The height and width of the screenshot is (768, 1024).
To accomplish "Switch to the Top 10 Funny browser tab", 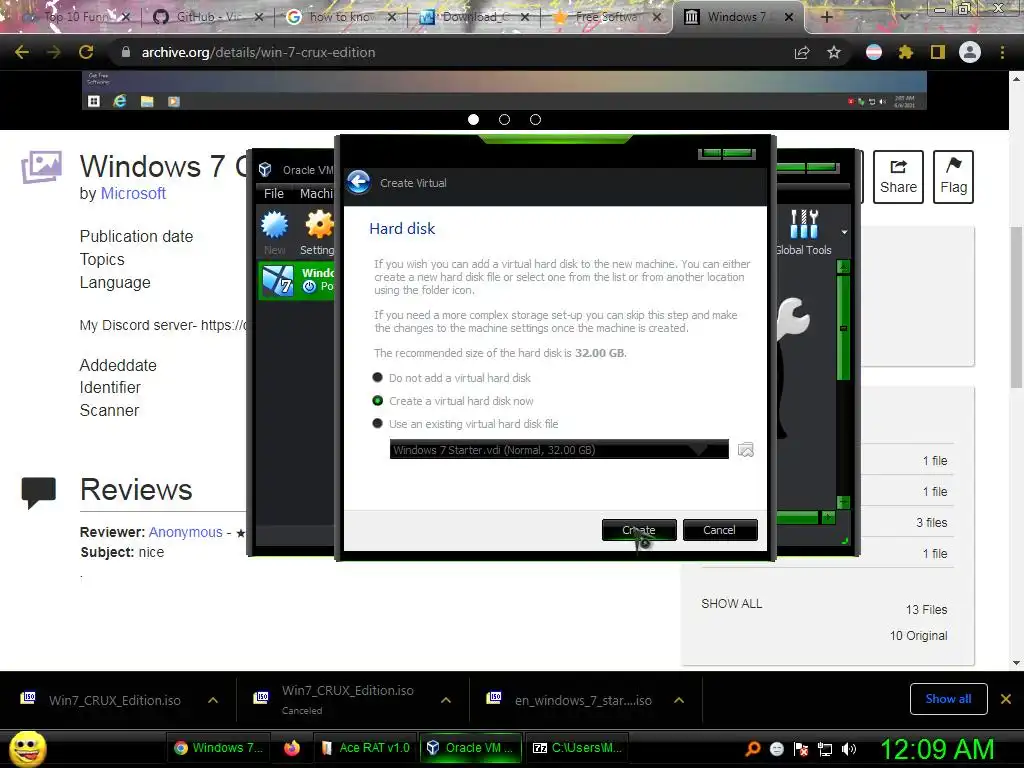I will [x=73, y=17].
